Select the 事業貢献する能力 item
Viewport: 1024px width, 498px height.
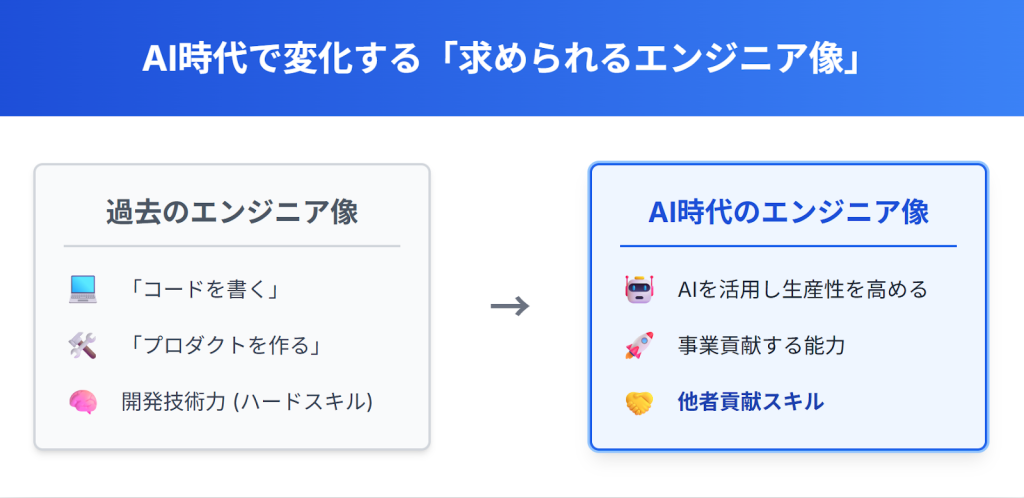(761, 346)
